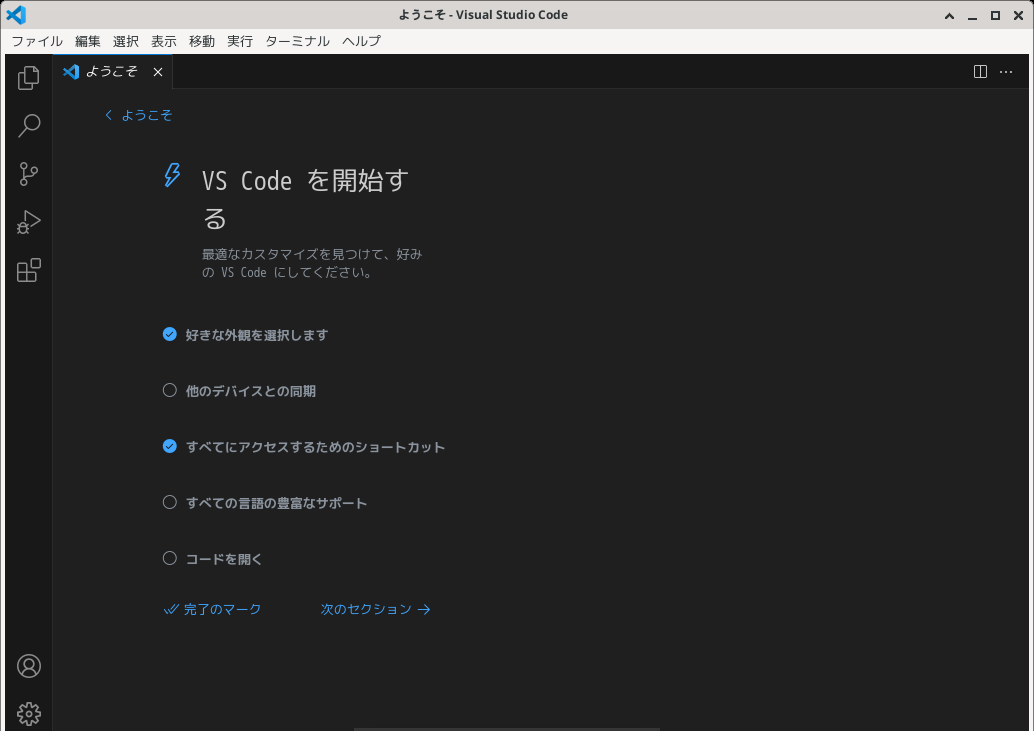
Task: Select the ようこそ editor tab
Action: click(x=113, y=72)
